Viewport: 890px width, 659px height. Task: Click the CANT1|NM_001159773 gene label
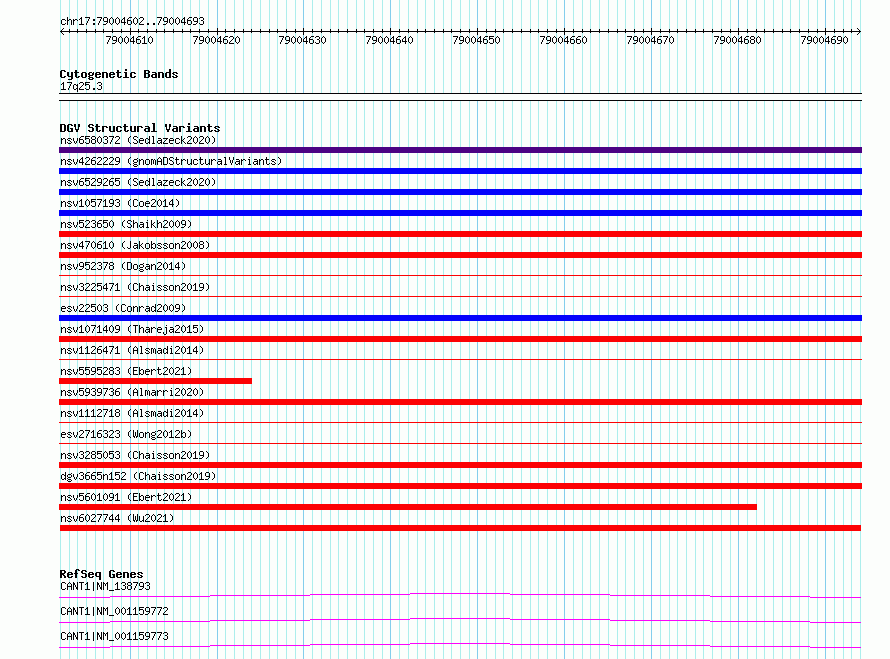[114, 636]
